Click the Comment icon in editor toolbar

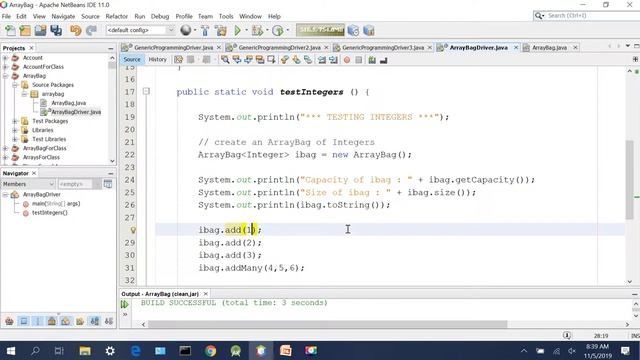click(x=372, y=60)
